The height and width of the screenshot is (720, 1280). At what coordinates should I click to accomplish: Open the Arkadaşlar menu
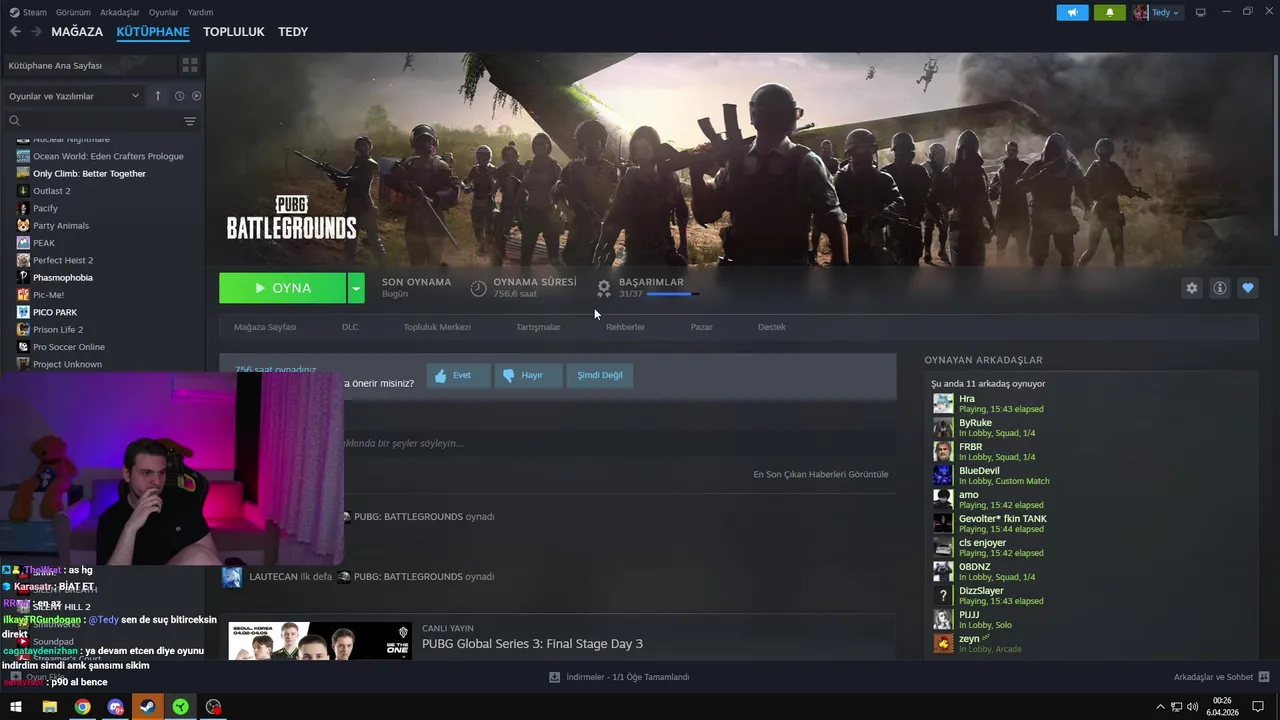pos(120,12)
